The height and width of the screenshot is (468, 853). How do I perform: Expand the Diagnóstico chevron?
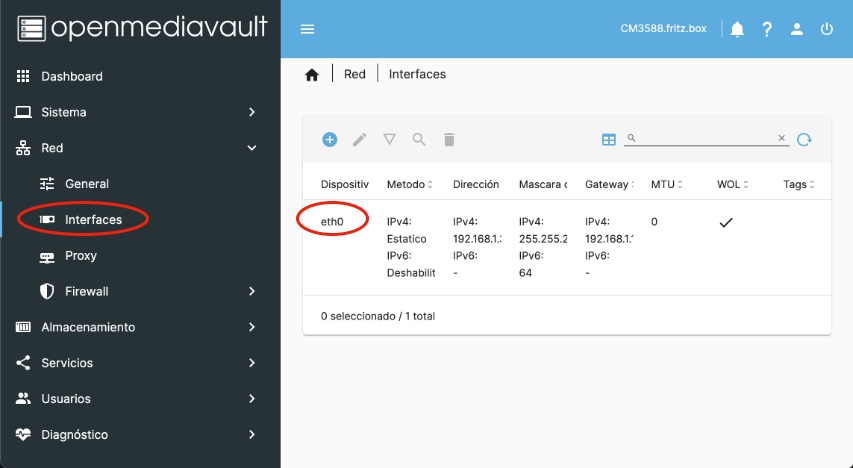[x=252, y=434]
